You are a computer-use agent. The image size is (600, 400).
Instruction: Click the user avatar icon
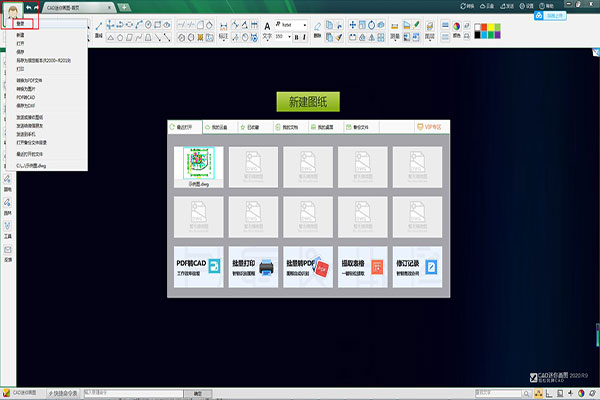point(13,11)
